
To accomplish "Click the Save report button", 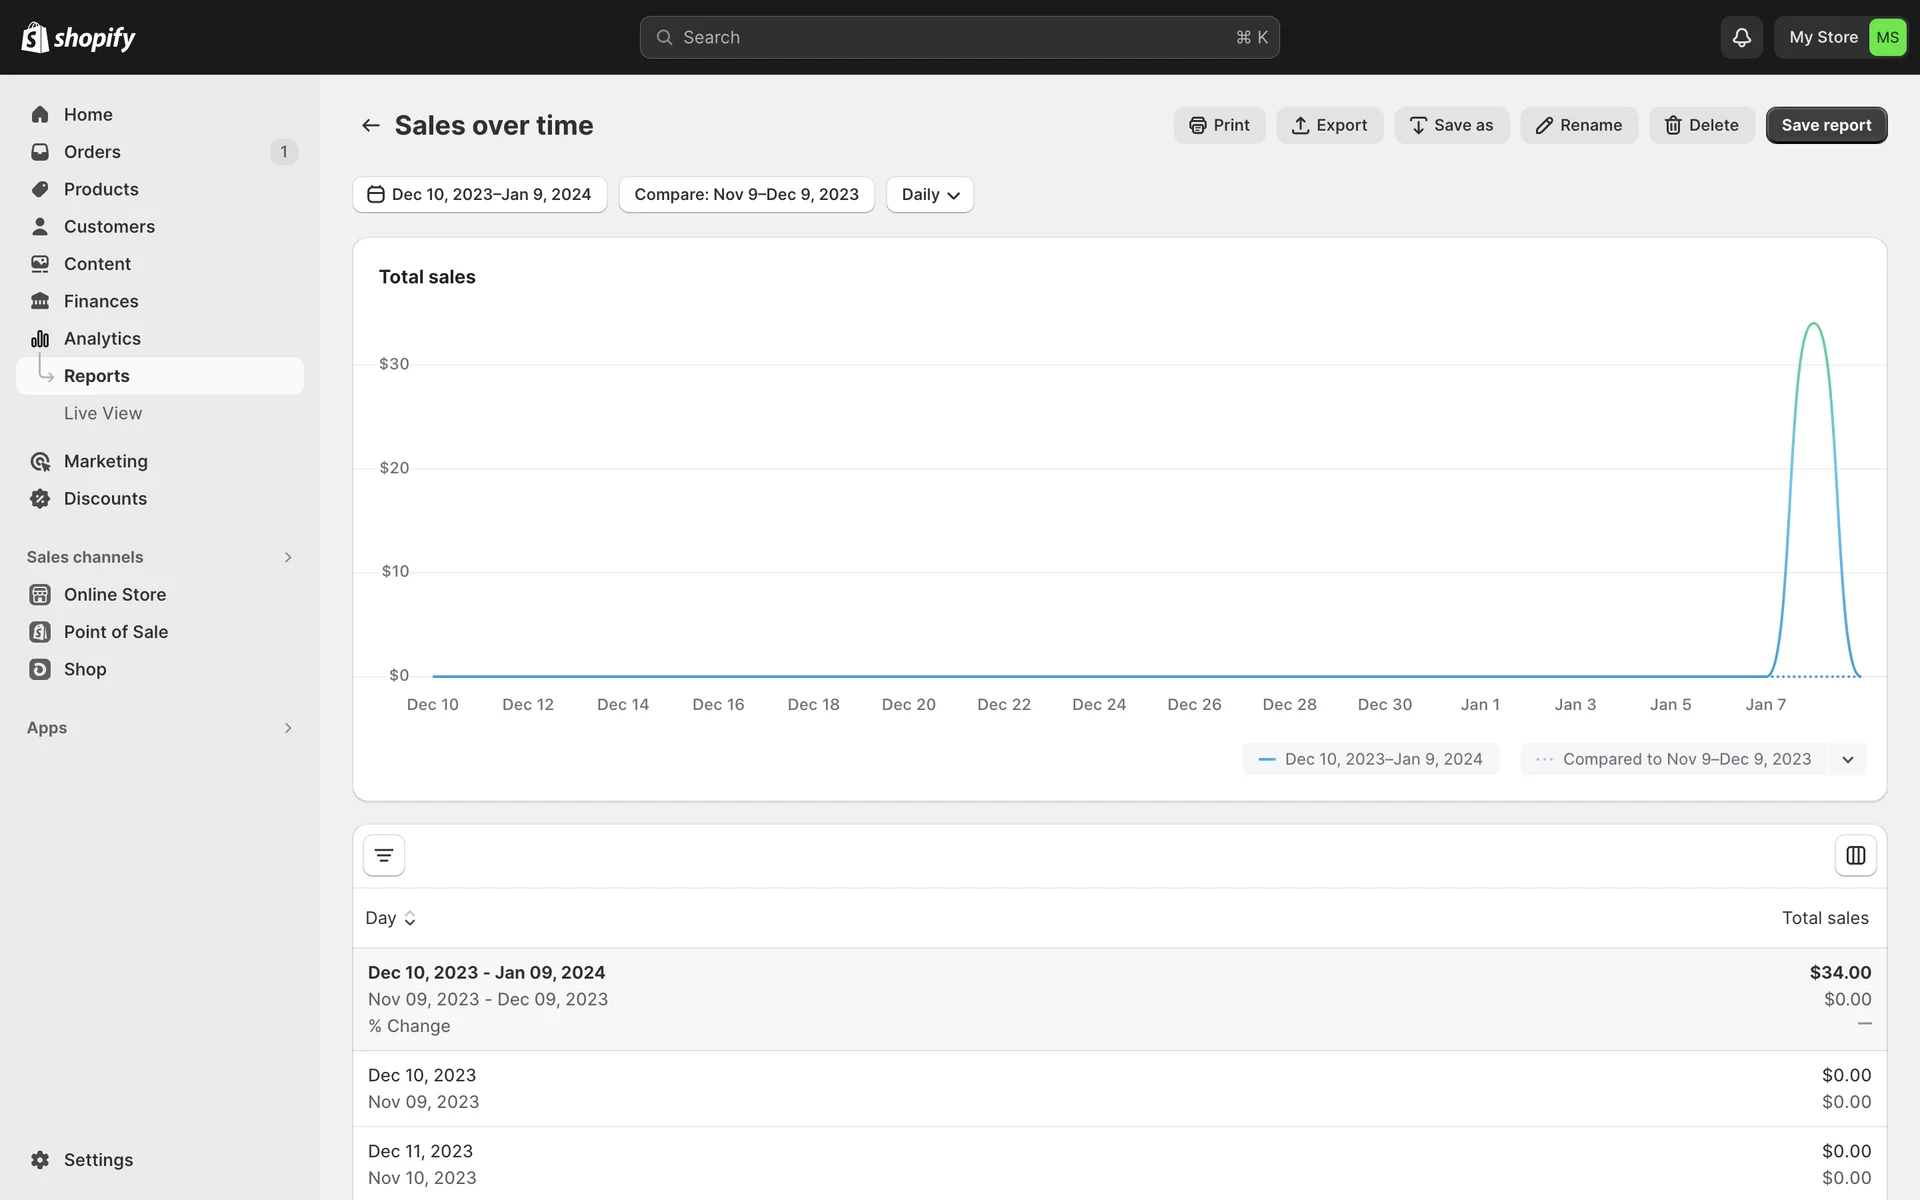I will click(x=1825, y=125).
